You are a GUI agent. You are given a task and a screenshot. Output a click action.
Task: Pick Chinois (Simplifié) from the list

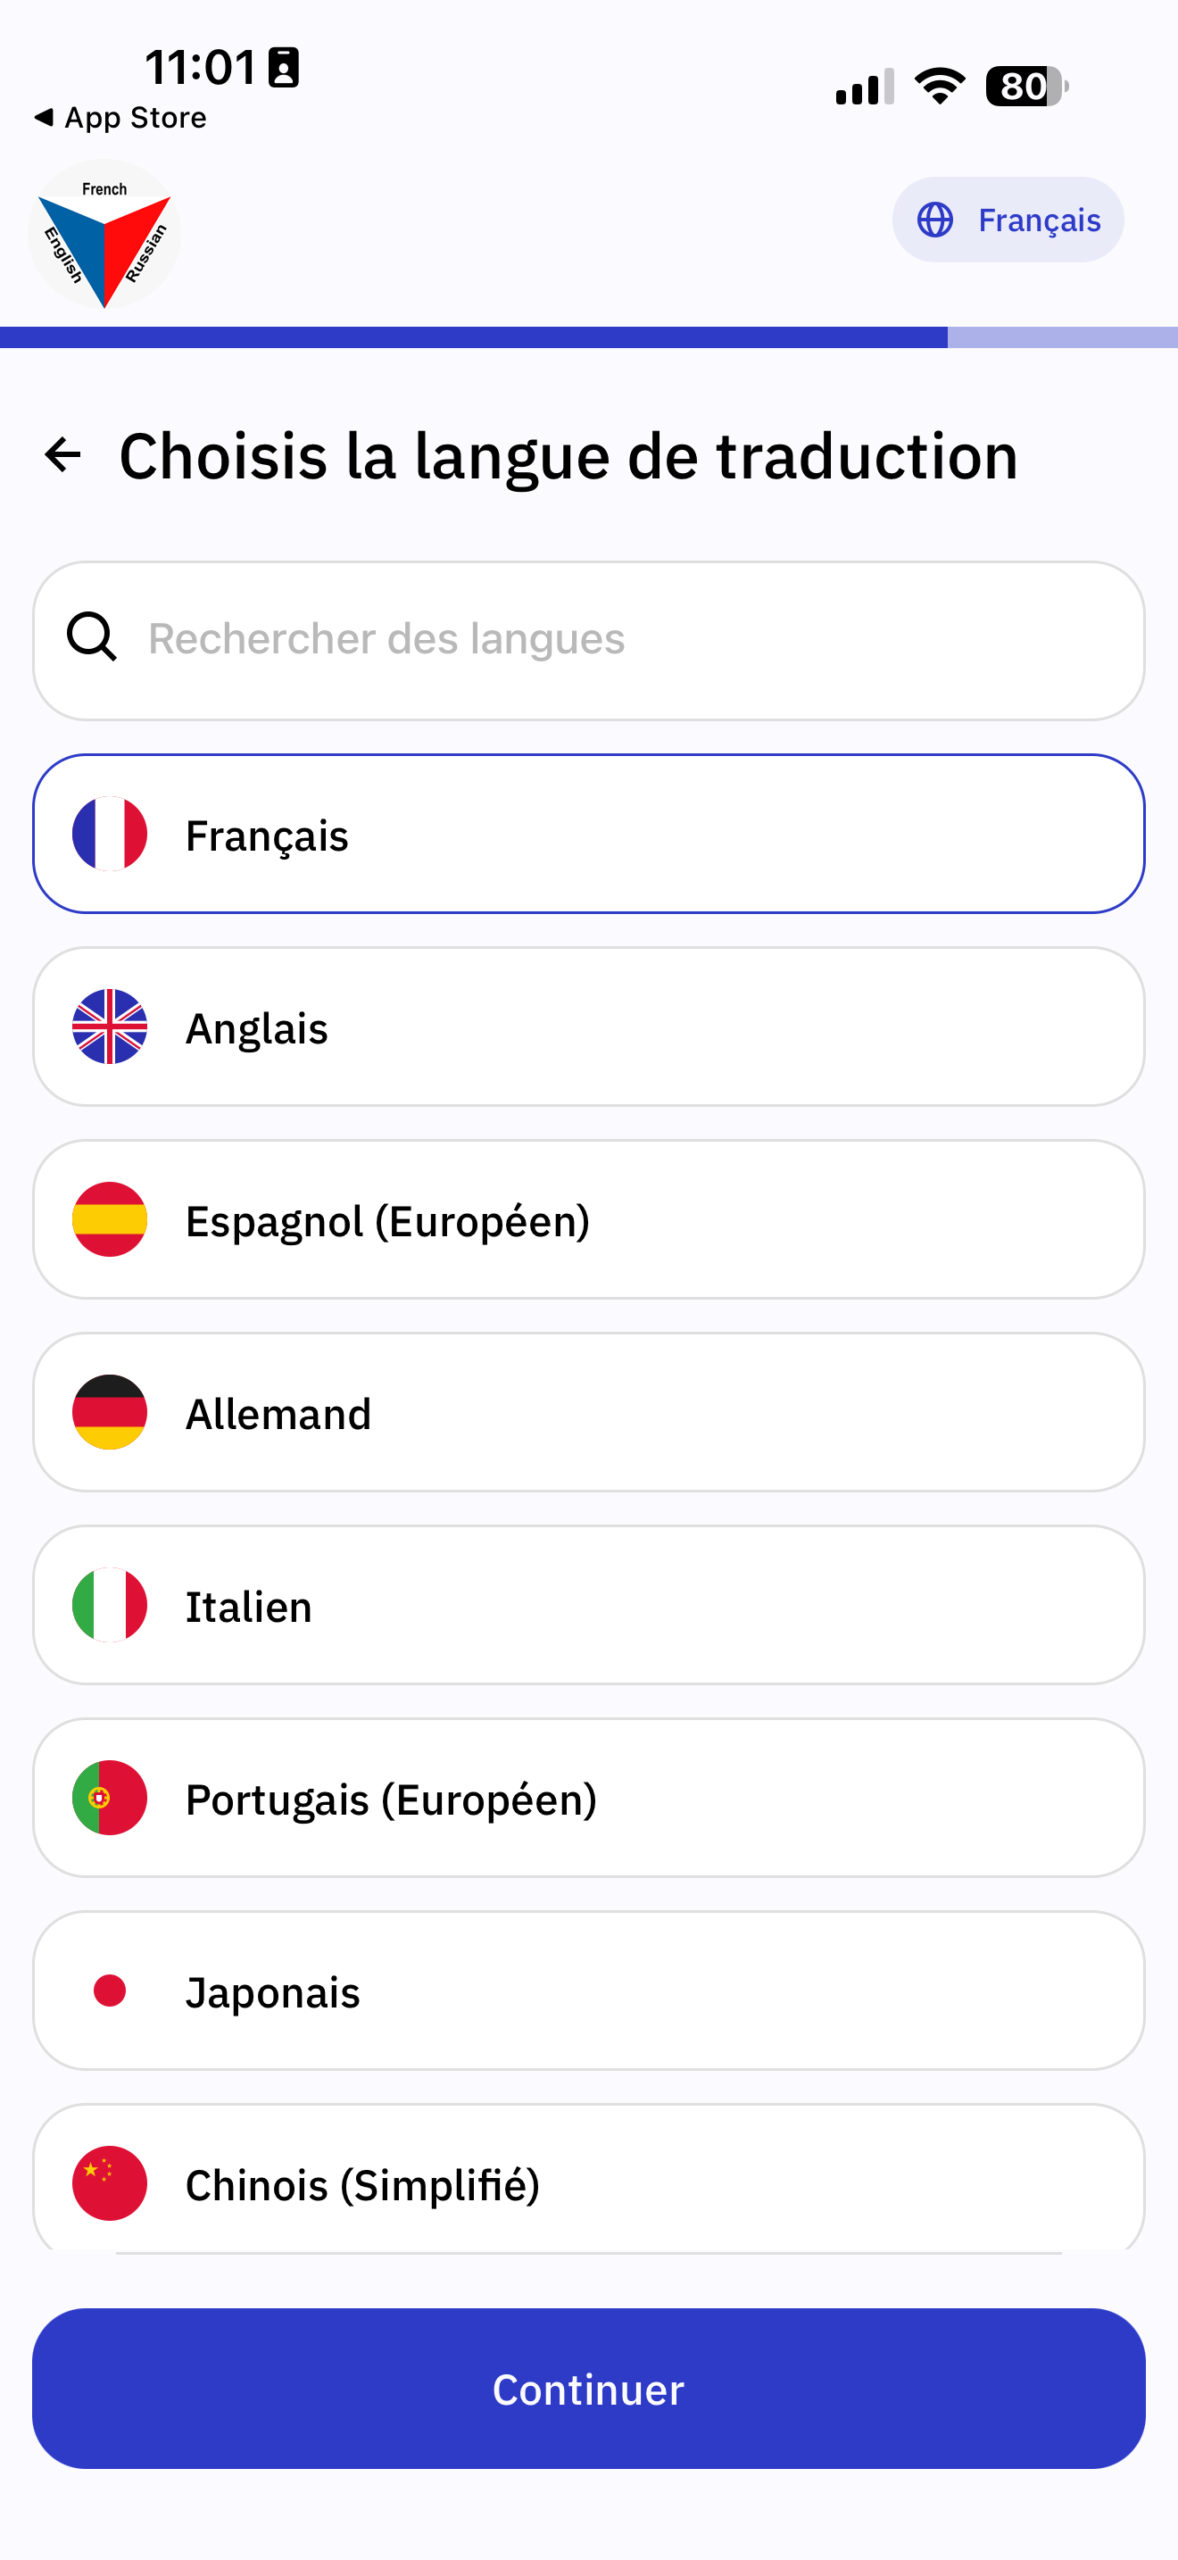point(588,2184)
